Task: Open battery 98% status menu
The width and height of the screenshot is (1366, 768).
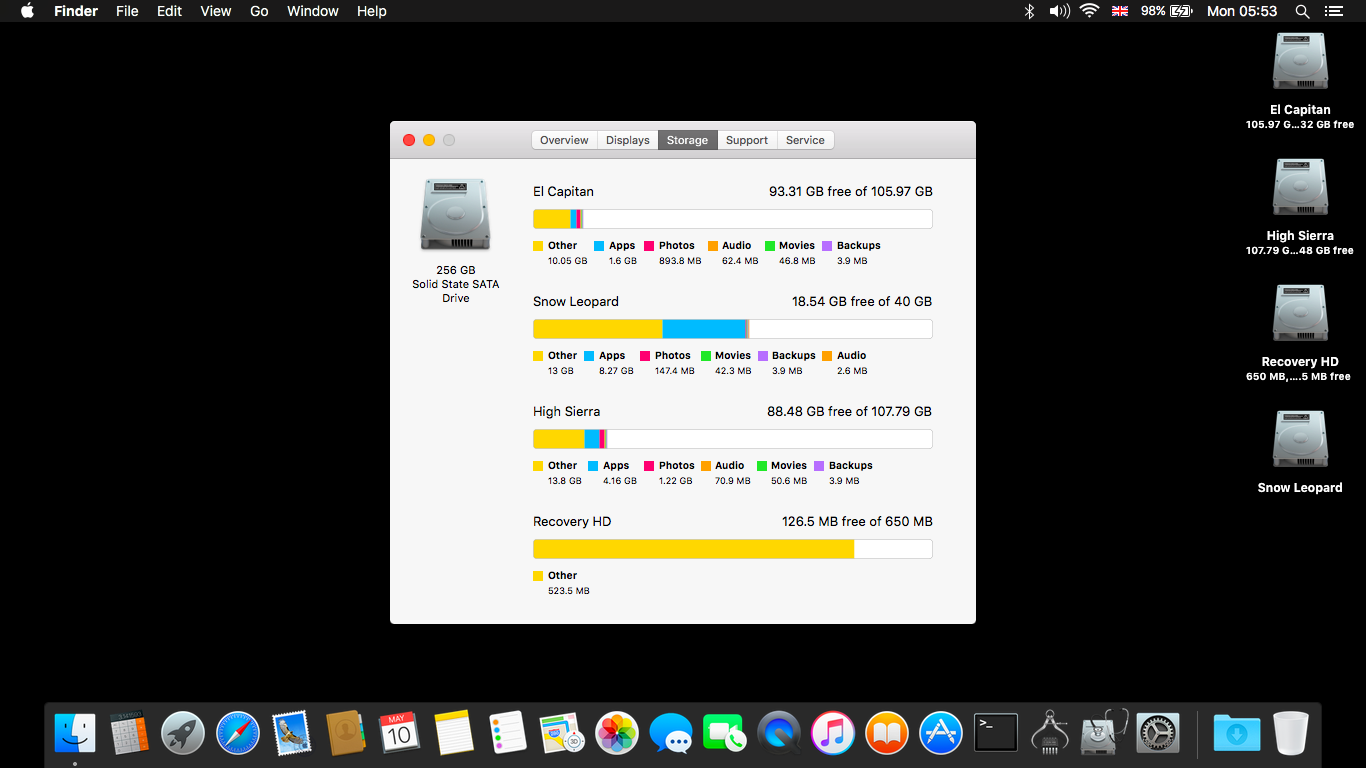Action: [1166, 11]
